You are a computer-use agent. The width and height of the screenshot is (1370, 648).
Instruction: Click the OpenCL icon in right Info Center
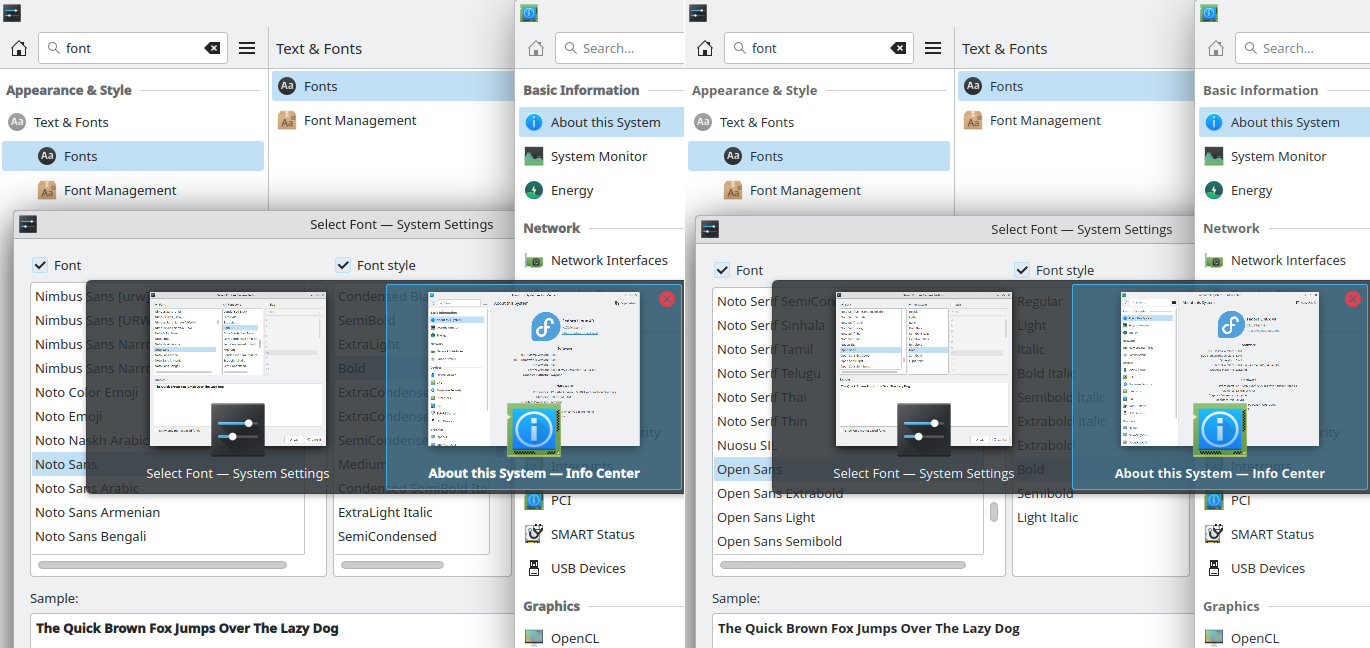tap(1214, 638)
